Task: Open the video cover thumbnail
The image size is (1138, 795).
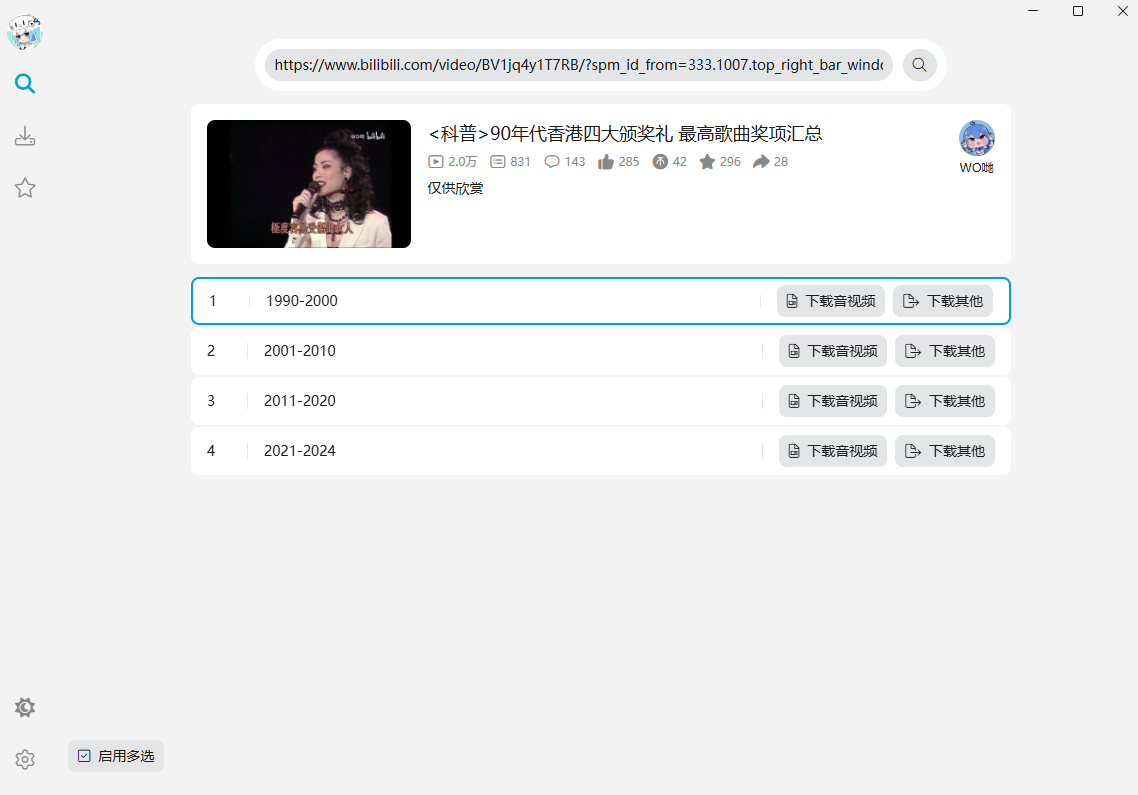Action: [308, 184]
